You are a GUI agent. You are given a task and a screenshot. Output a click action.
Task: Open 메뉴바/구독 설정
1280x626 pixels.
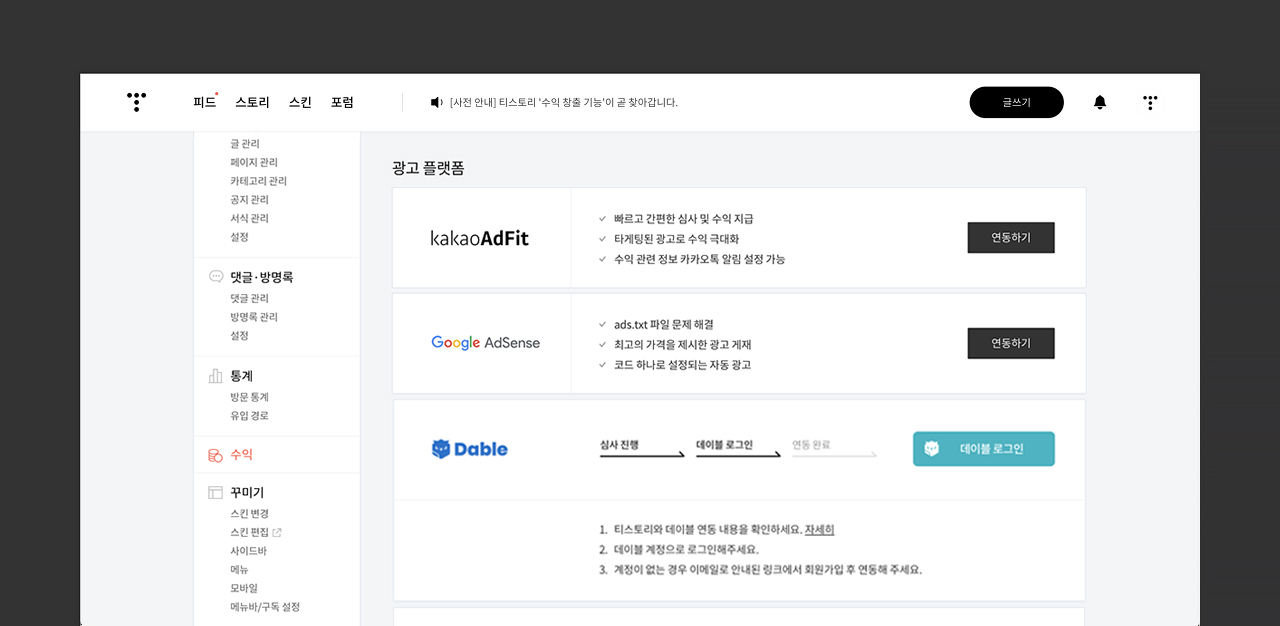[265, 607]
